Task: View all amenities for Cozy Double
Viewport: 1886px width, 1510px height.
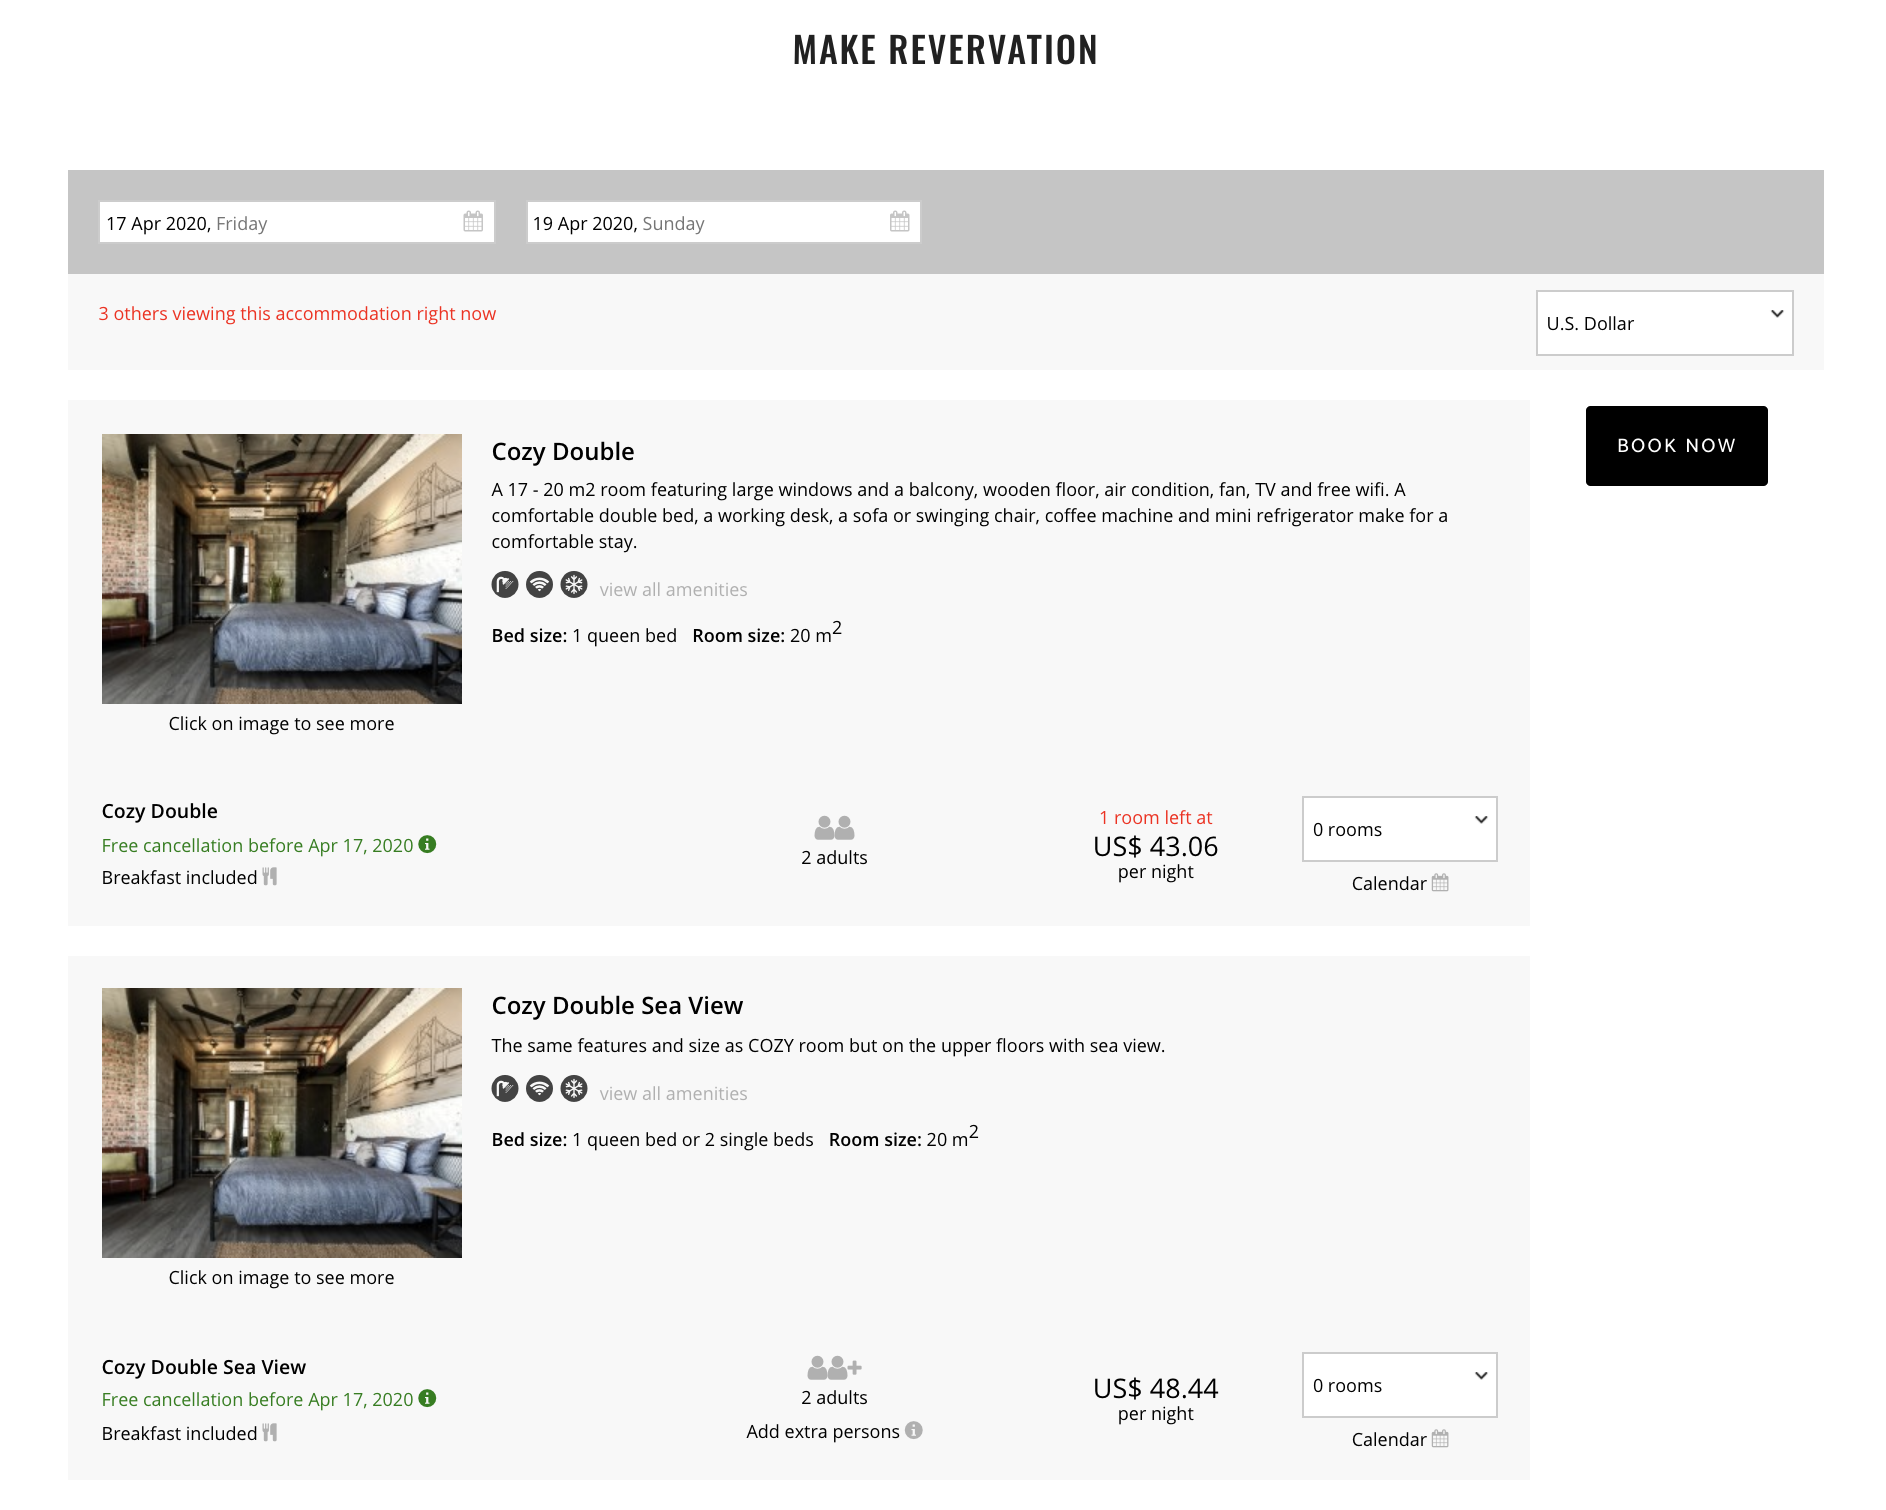Action: pos(673,590)
